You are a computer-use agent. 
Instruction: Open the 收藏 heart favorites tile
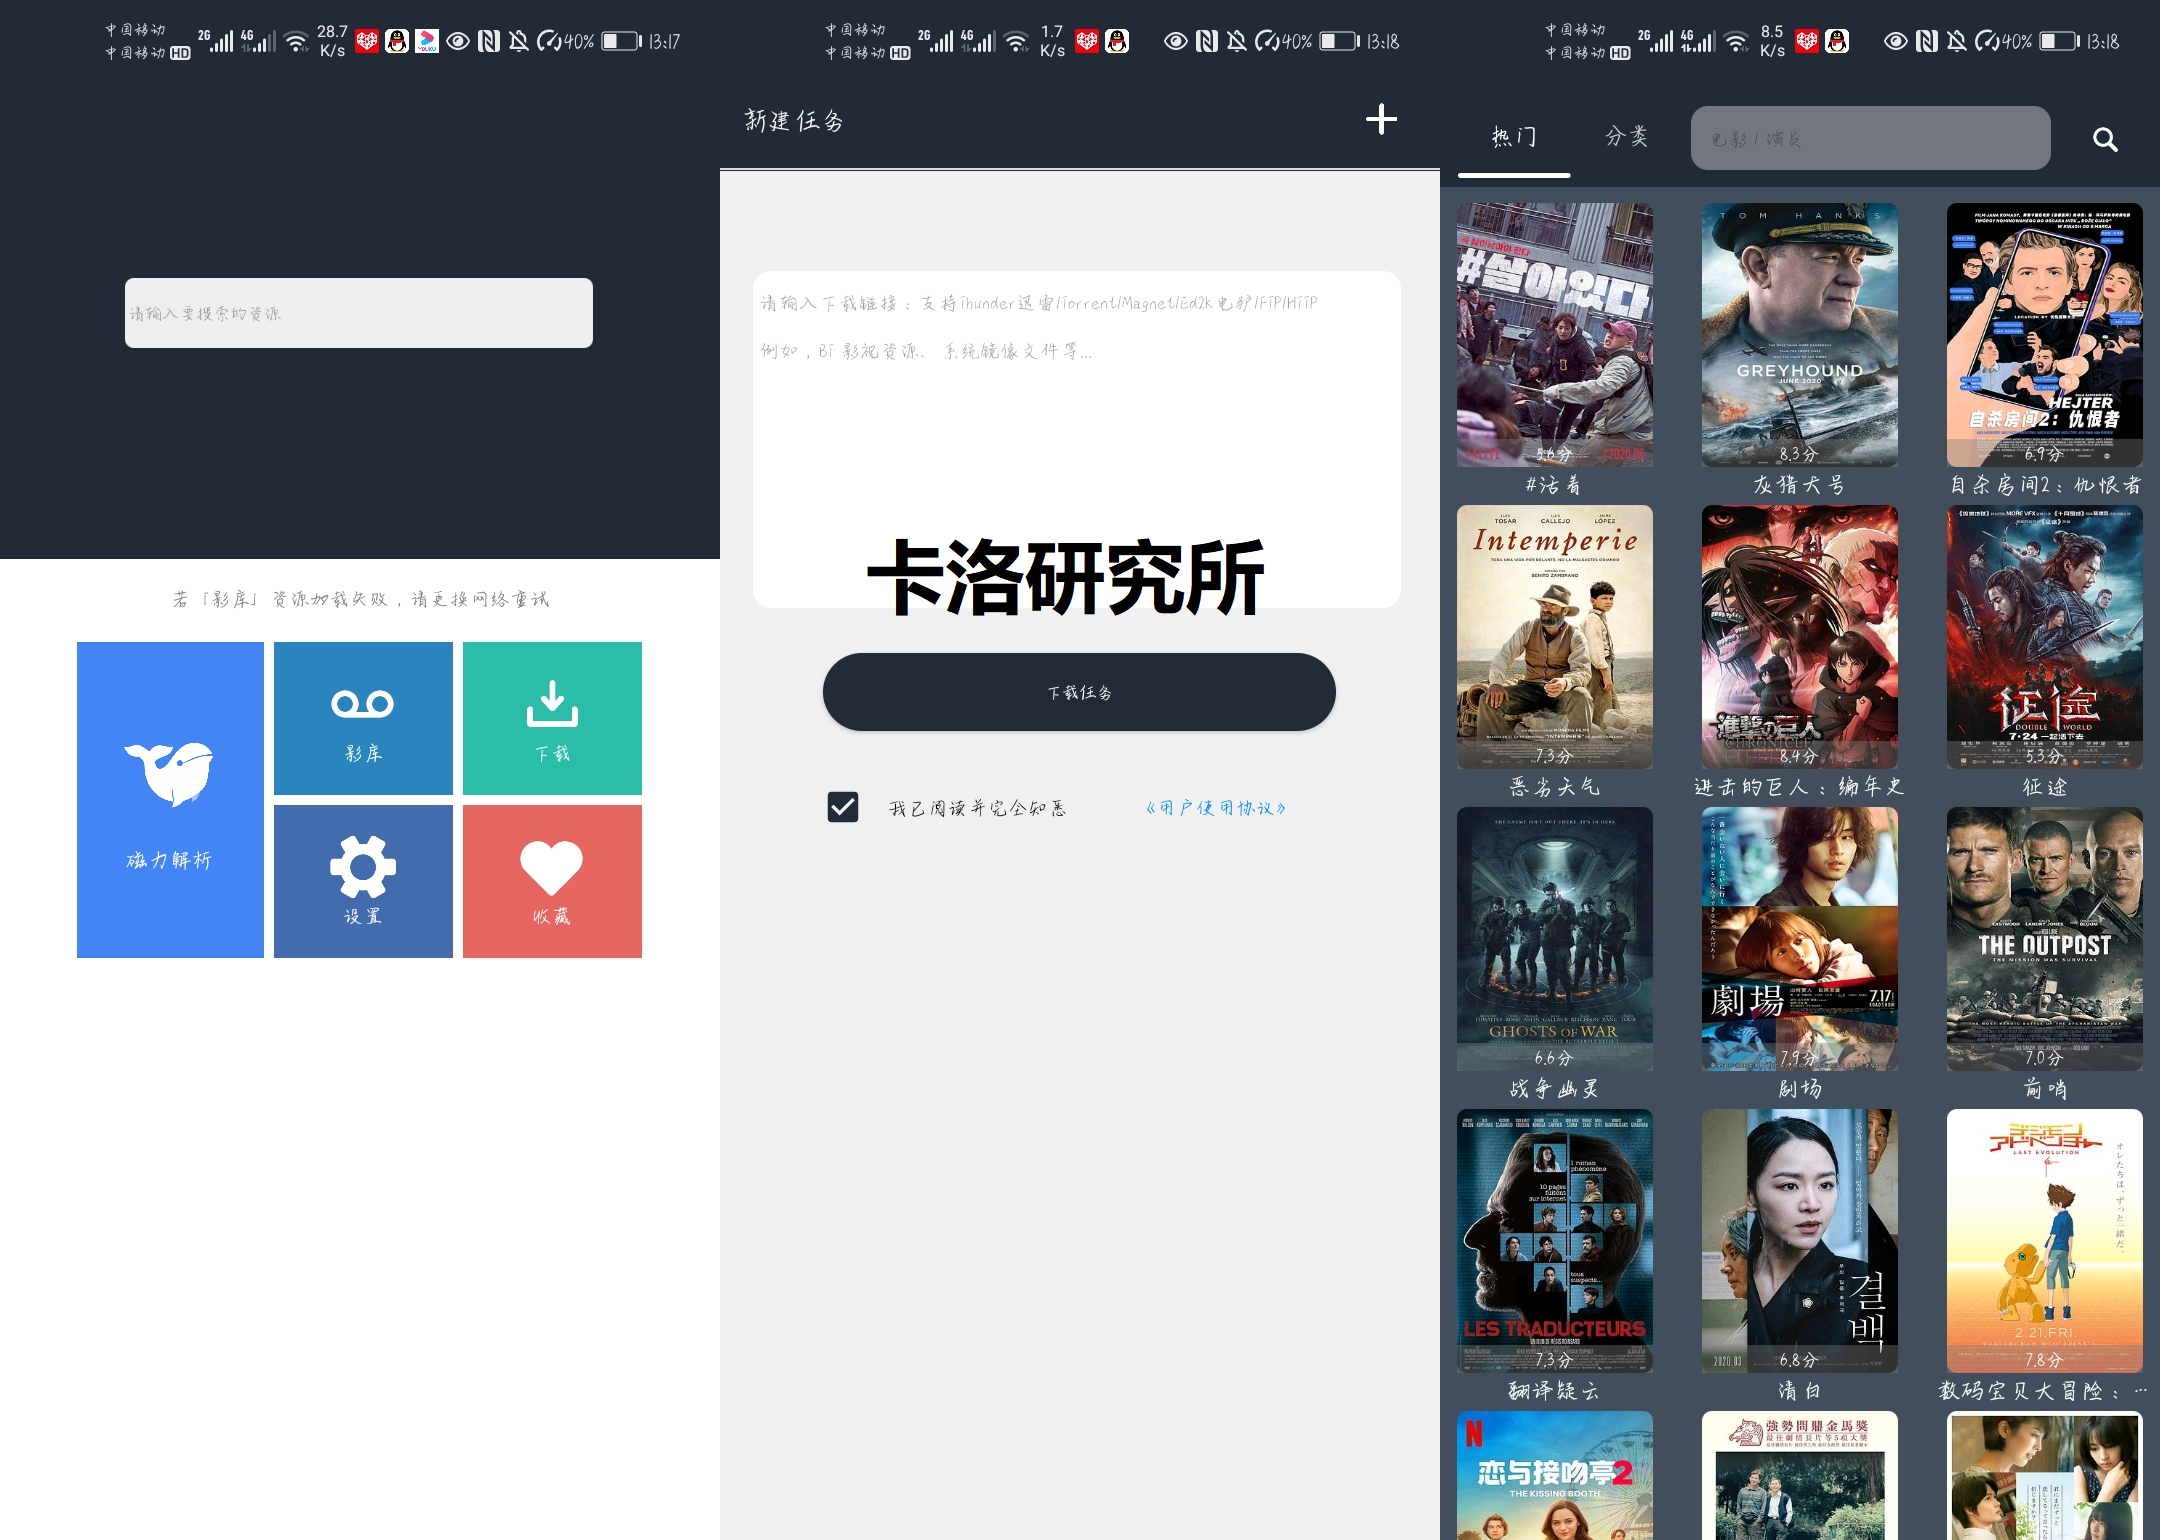click(552, 881)
